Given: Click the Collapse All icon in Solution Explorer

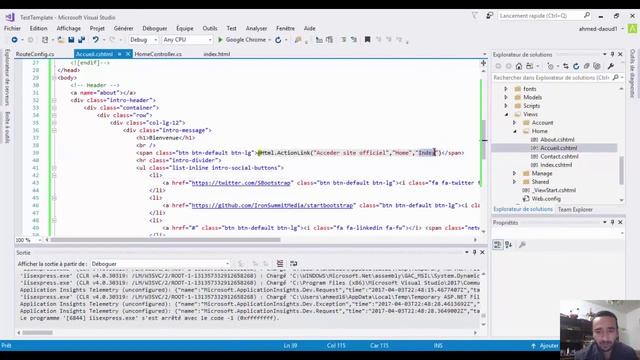Looking at the screenshot, I should (x=587, y=66).
